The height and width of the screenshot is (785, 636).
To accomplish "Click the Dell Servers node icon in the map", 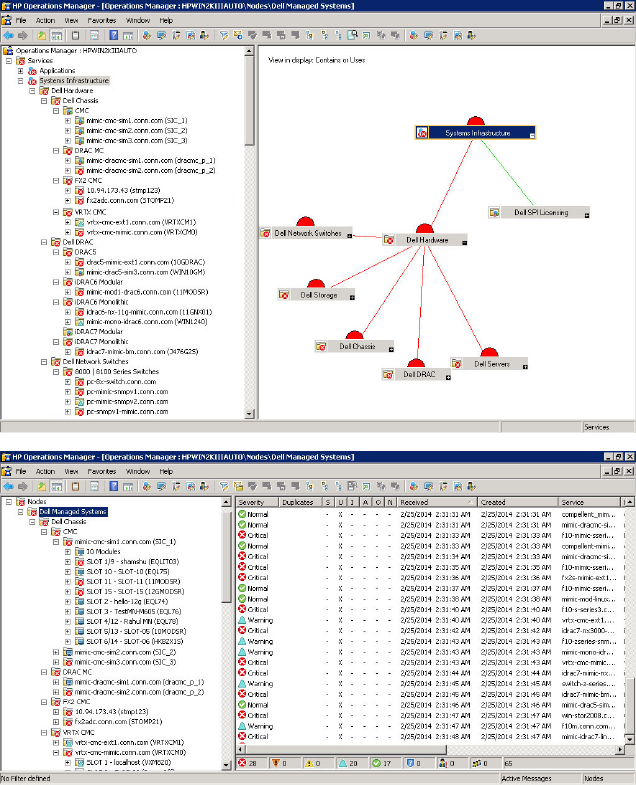I will 456,364.
